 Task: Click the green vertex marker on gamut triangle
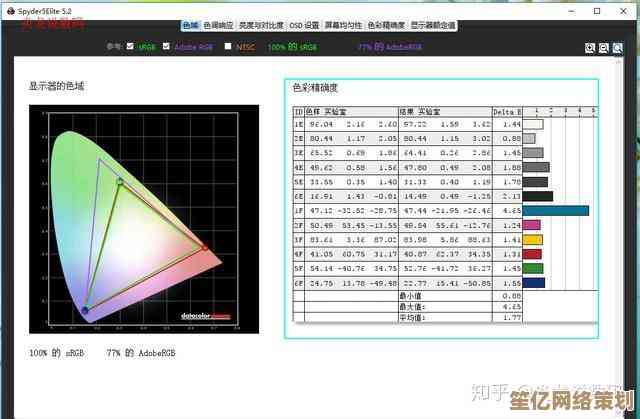[120, 182]
